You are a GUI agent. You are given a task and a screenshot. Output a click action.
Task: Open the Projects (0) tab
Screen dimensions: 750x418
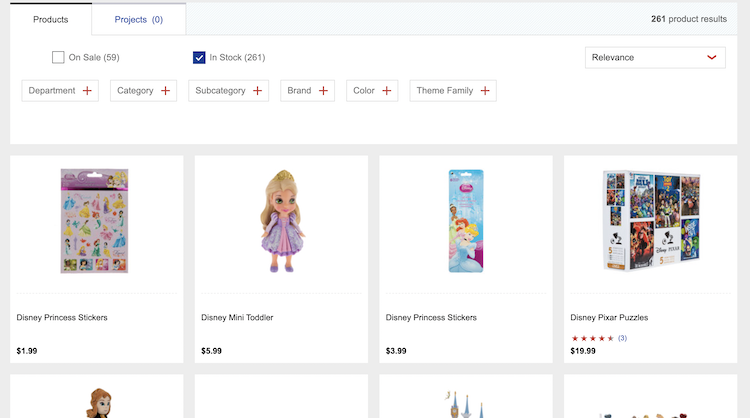[x=139, y=20]
